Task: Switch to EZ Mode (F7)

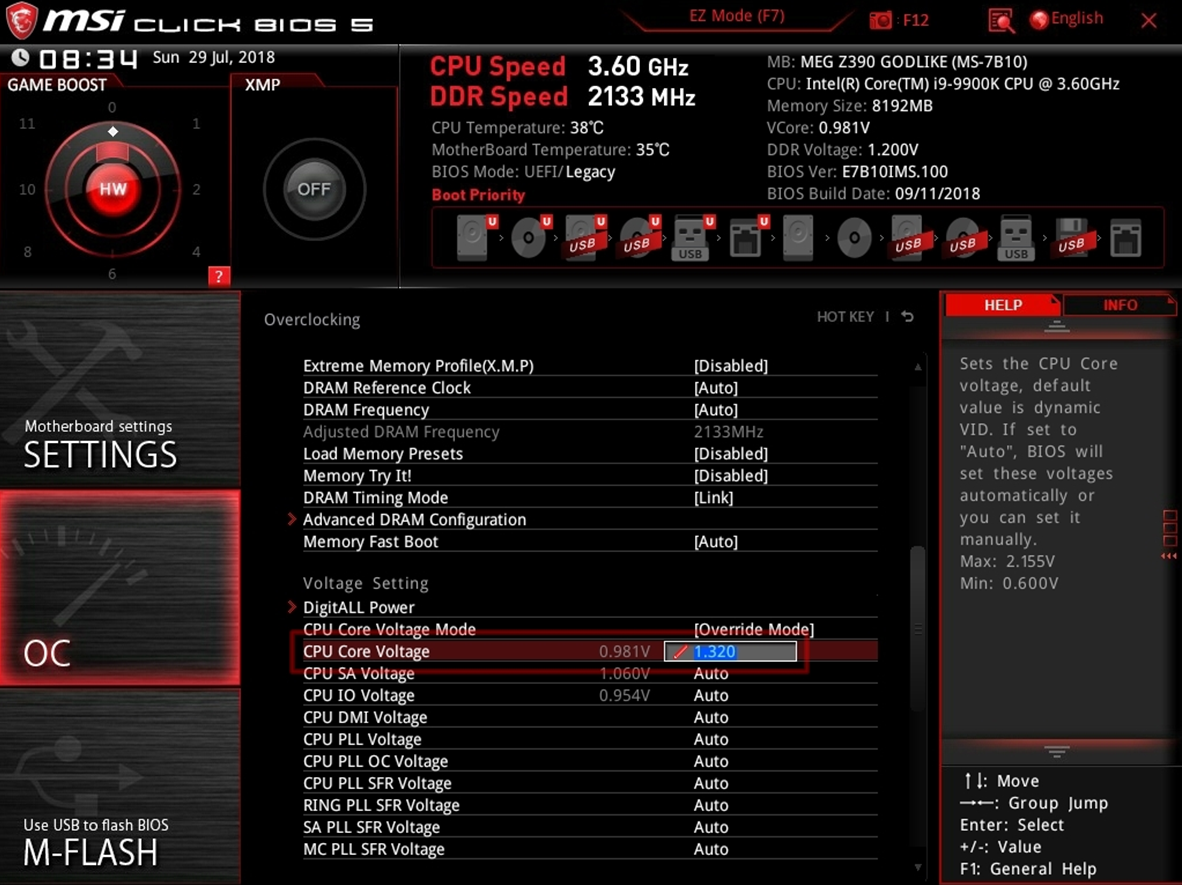Action: 736,16
